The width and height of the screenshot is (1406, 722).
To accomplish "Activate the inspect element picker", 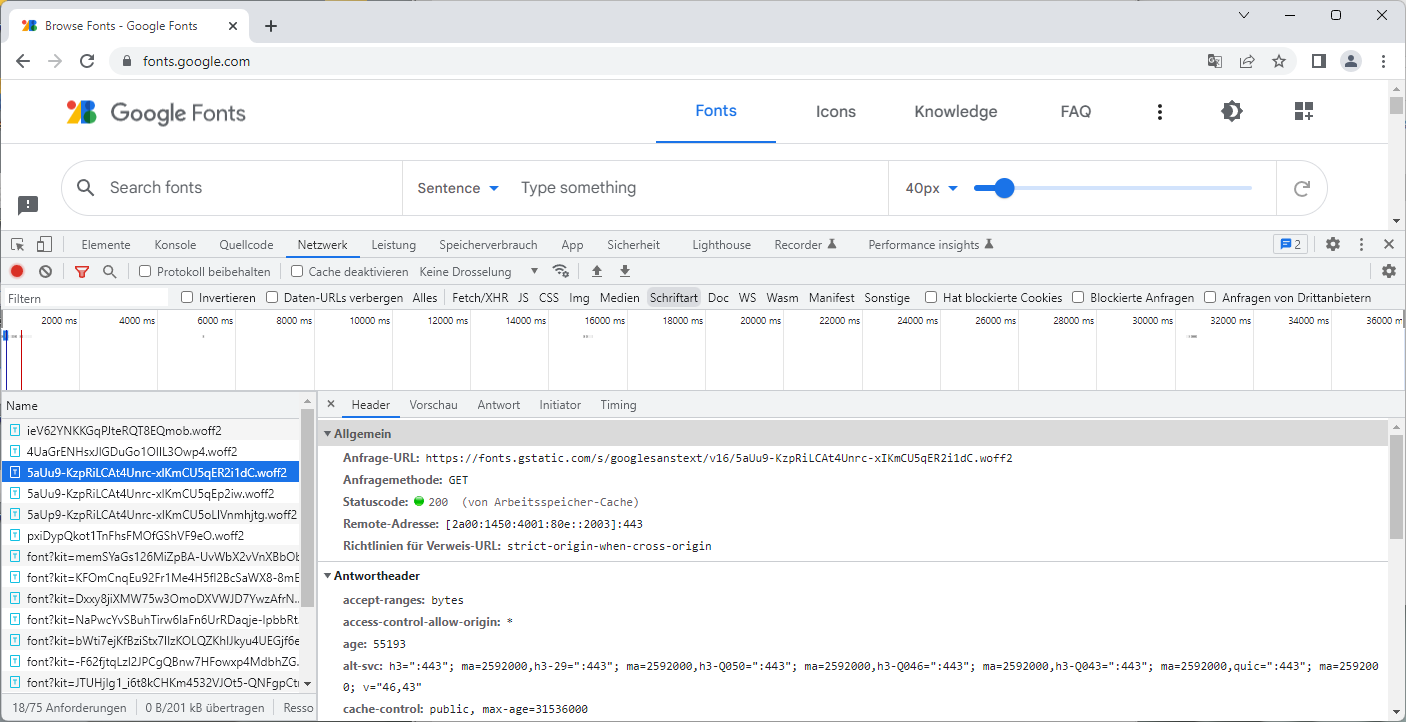I will click(x=18, y=244).
